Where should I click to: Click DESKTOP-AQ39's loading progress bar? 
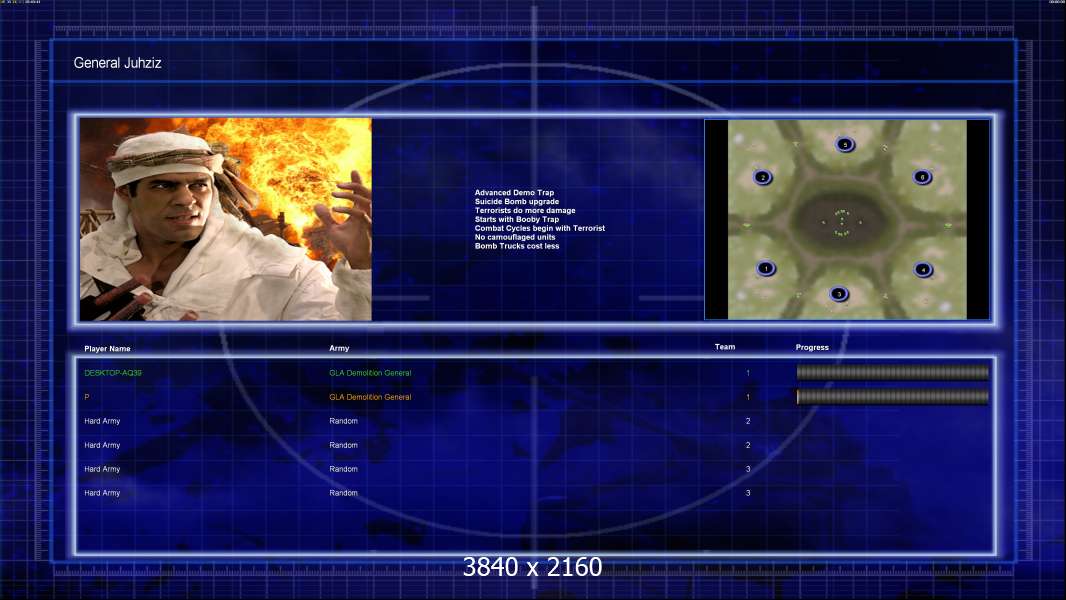(893, 372)
